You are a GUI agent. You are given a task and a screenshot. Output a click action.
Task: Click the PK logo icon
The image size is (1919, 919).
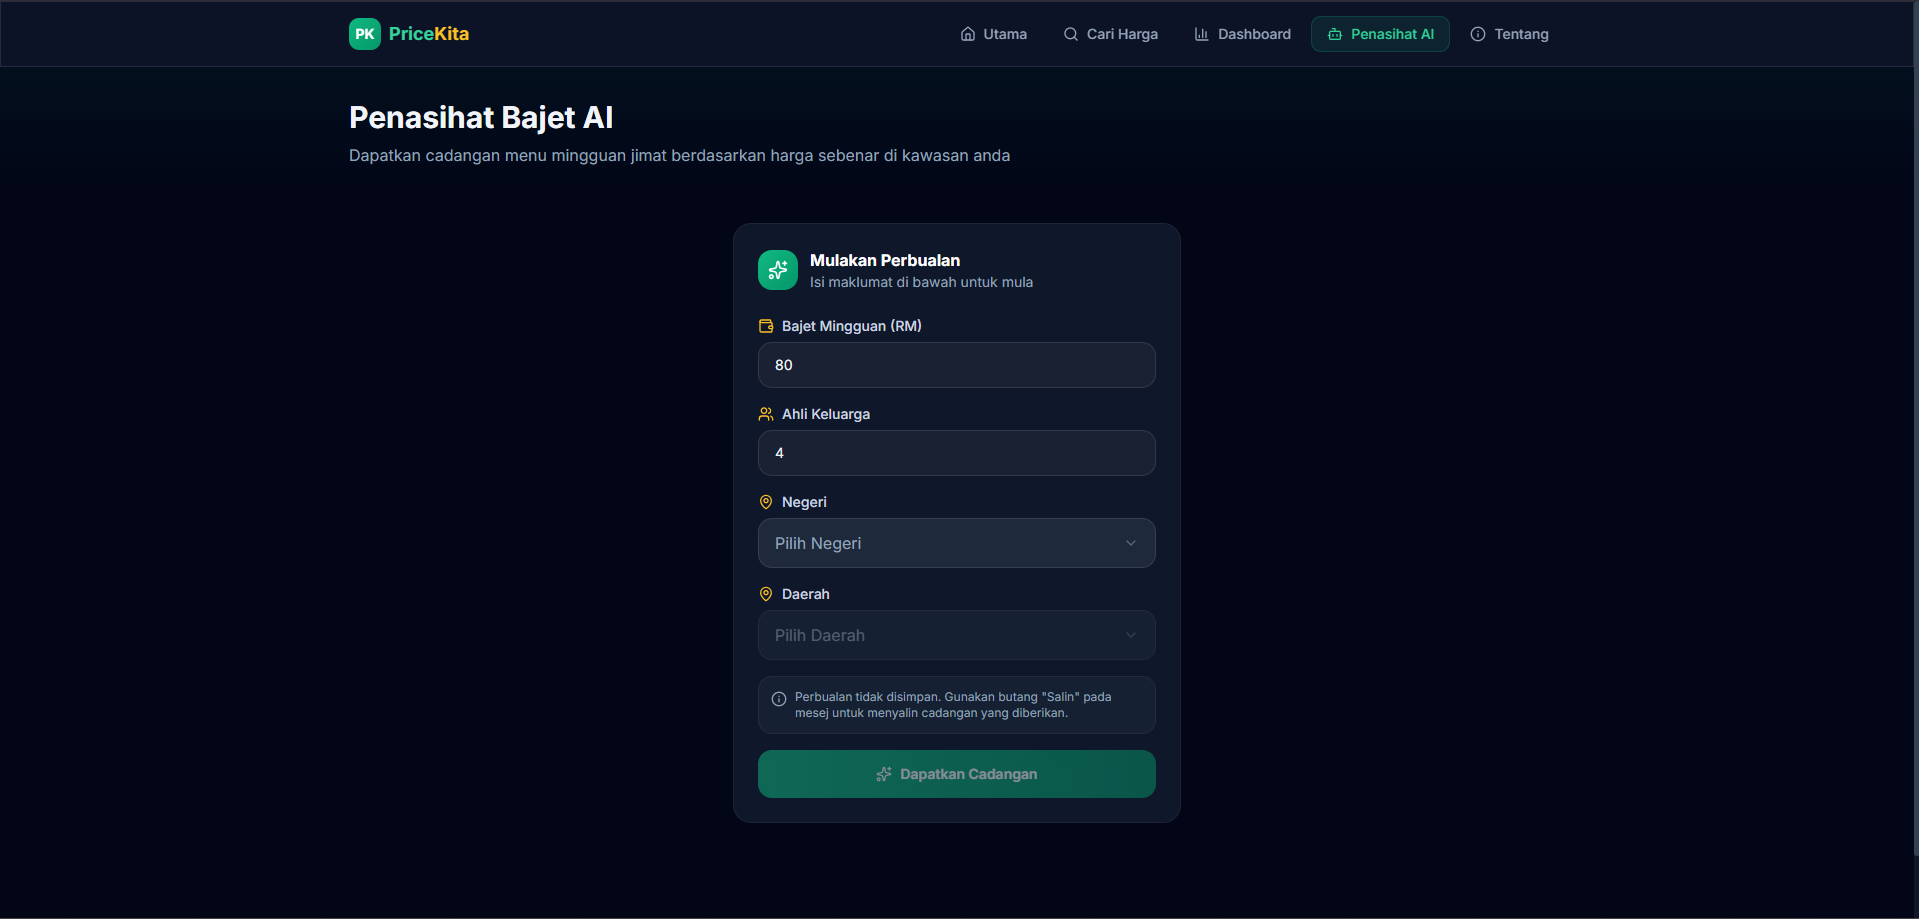click(x=364, y=34)
